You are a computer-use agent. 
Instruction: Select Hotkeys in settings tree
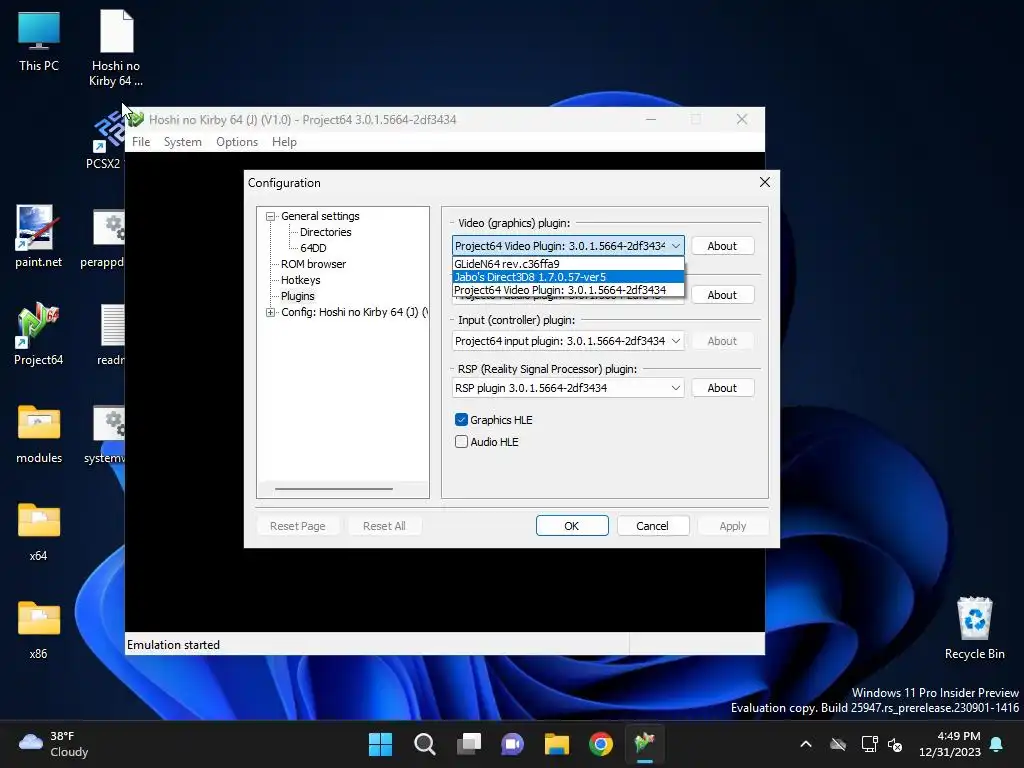pos(300,280)
